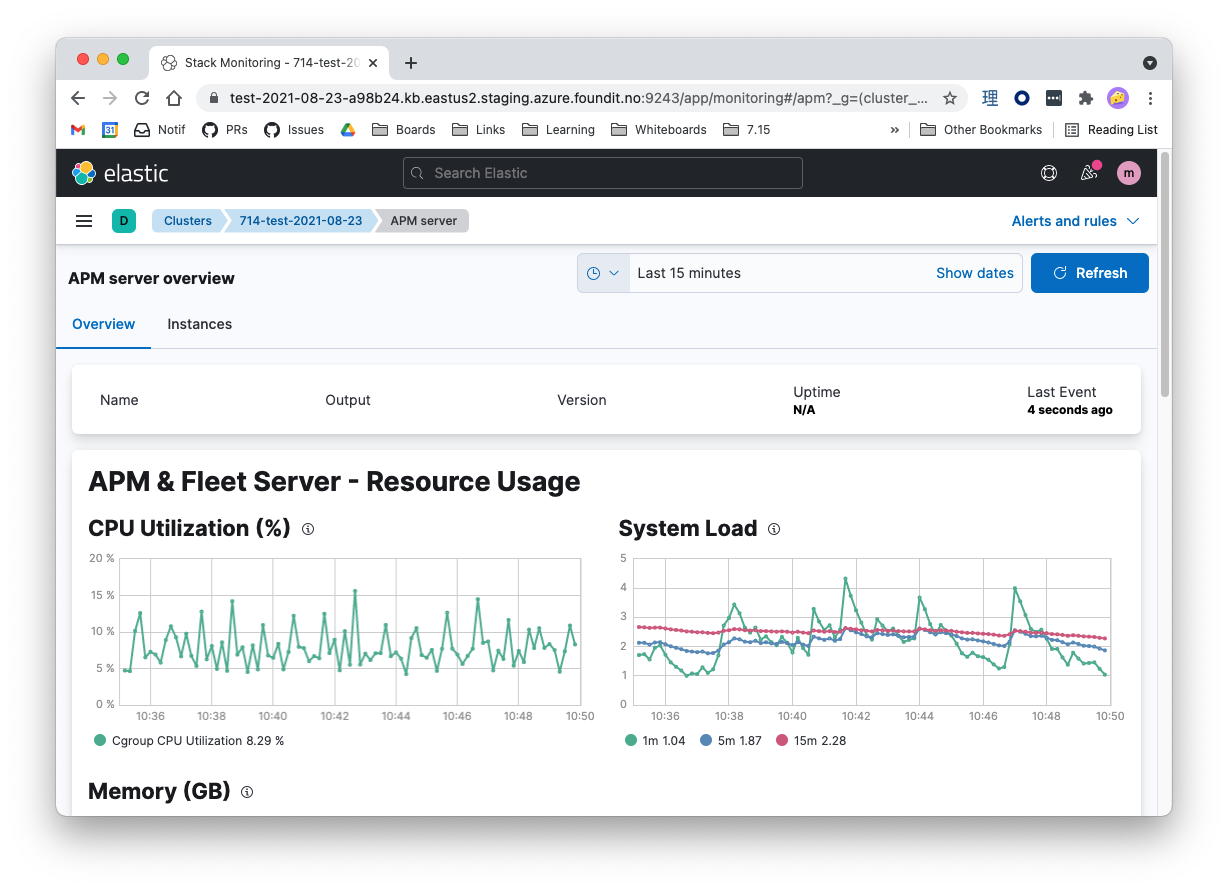Click the 'D' space selector badge
Image resolution: width=1228 pixels, height=890 pixels.
124,221
